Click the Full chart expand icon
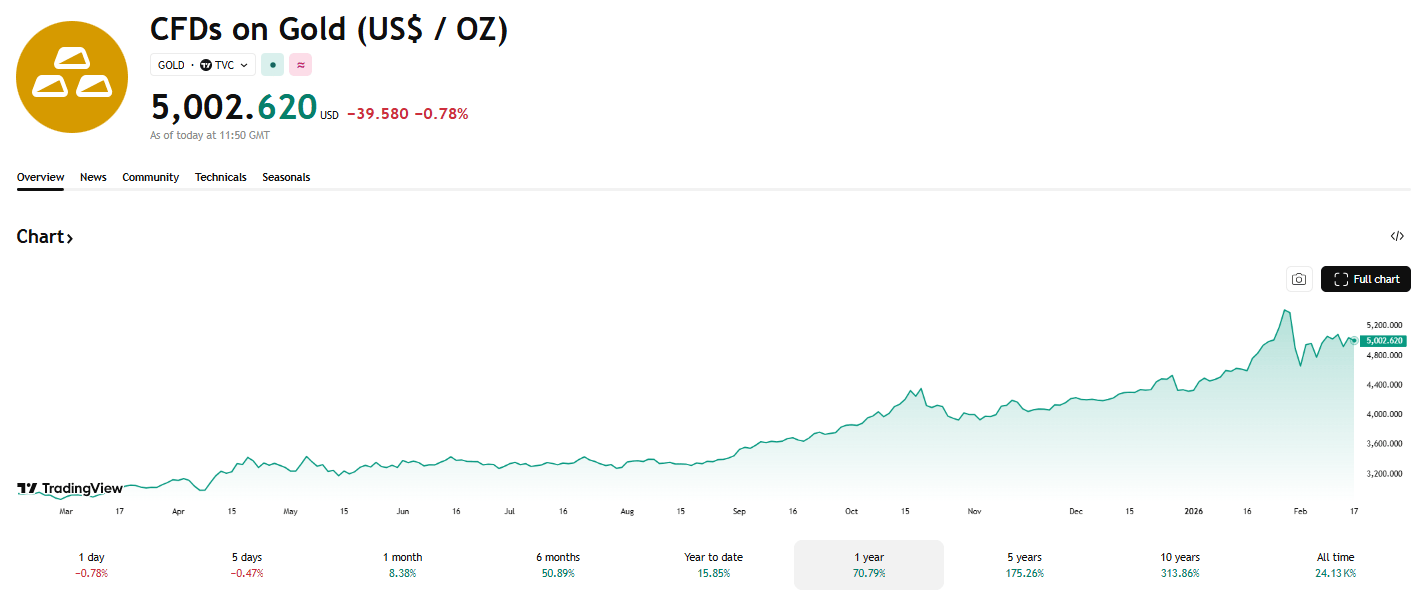Image resolution: width=1423 pixels, height=600 pixels. (1341, 279)
